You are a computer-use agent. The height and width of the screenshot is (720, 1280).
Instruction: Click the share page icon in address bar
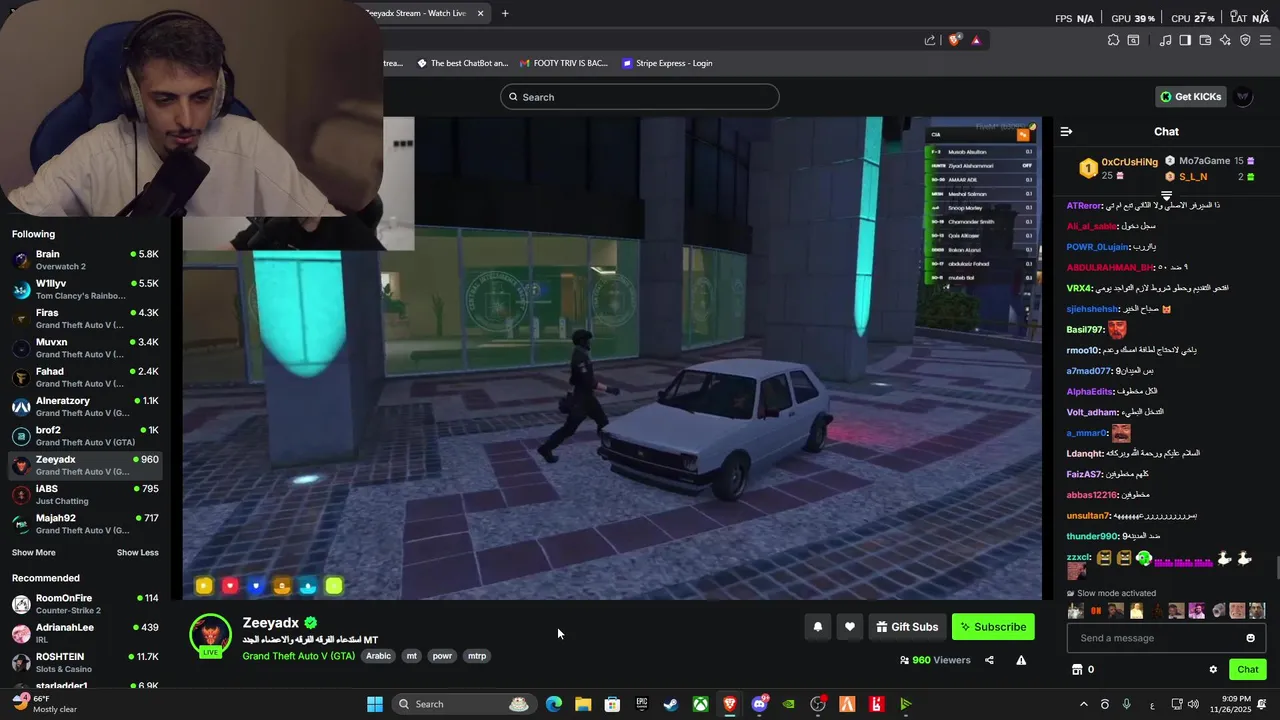(930, 40)
